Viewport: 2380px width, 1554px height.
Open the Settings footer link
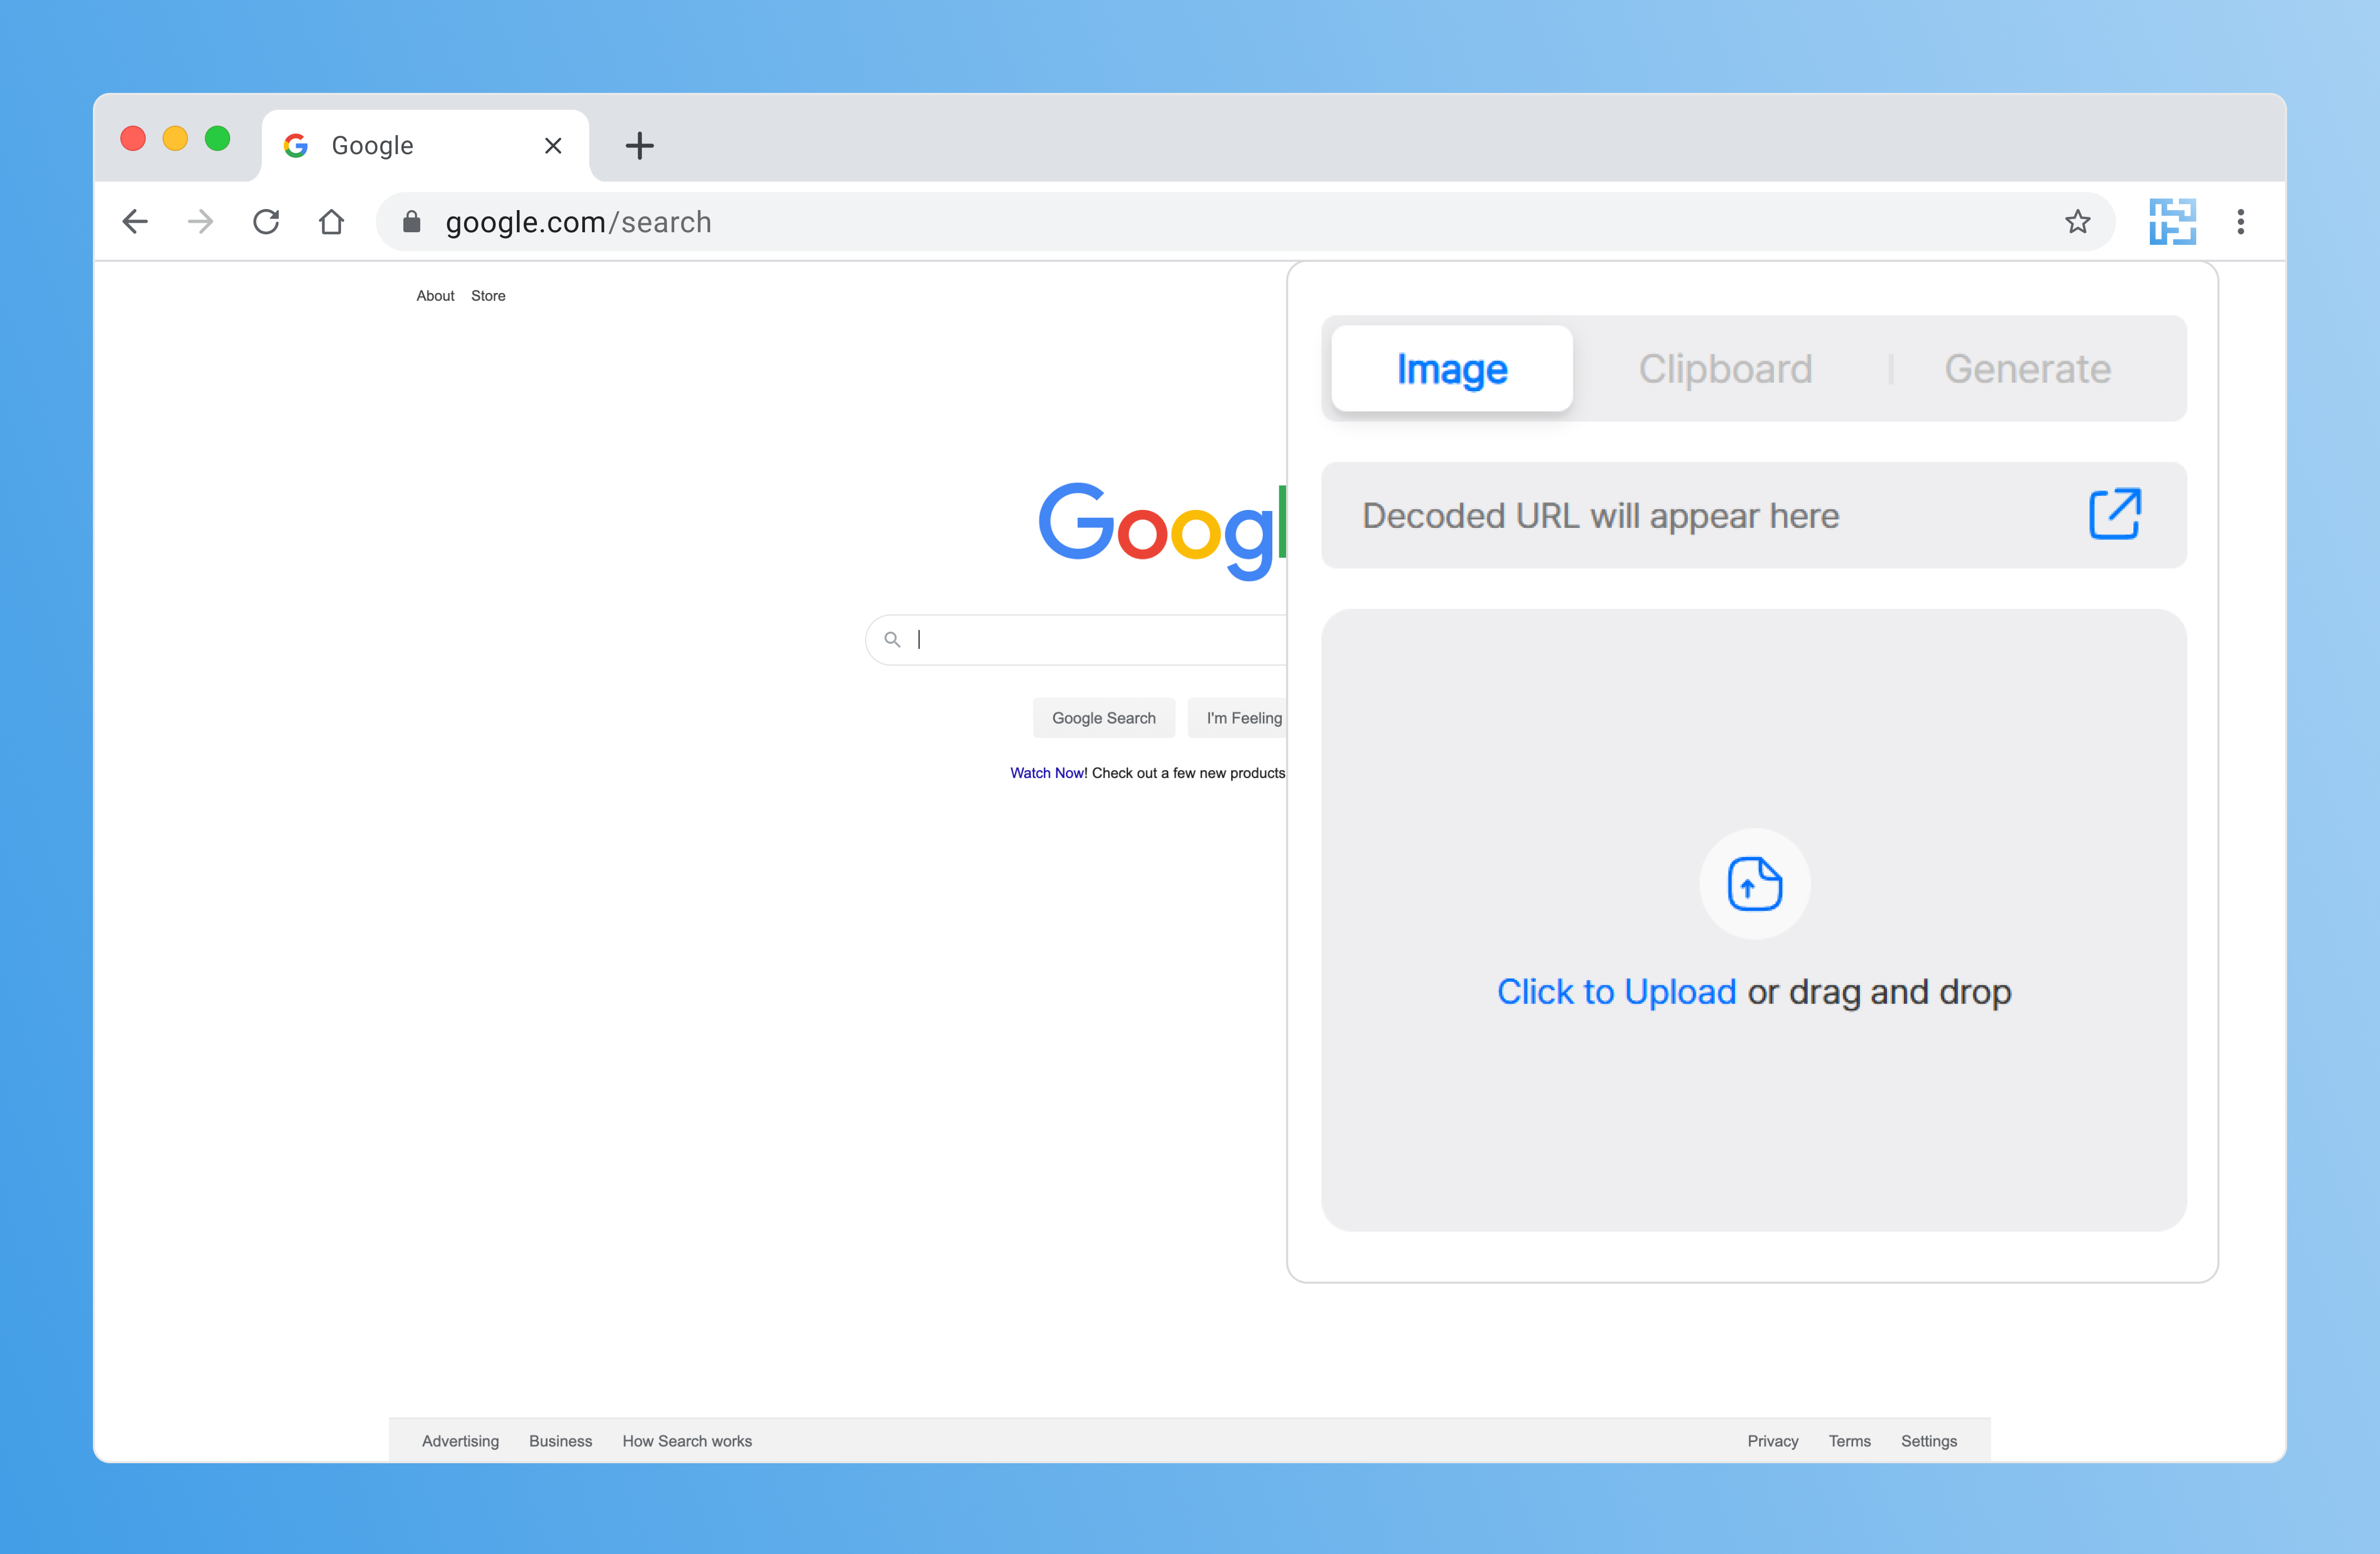1929,1441
